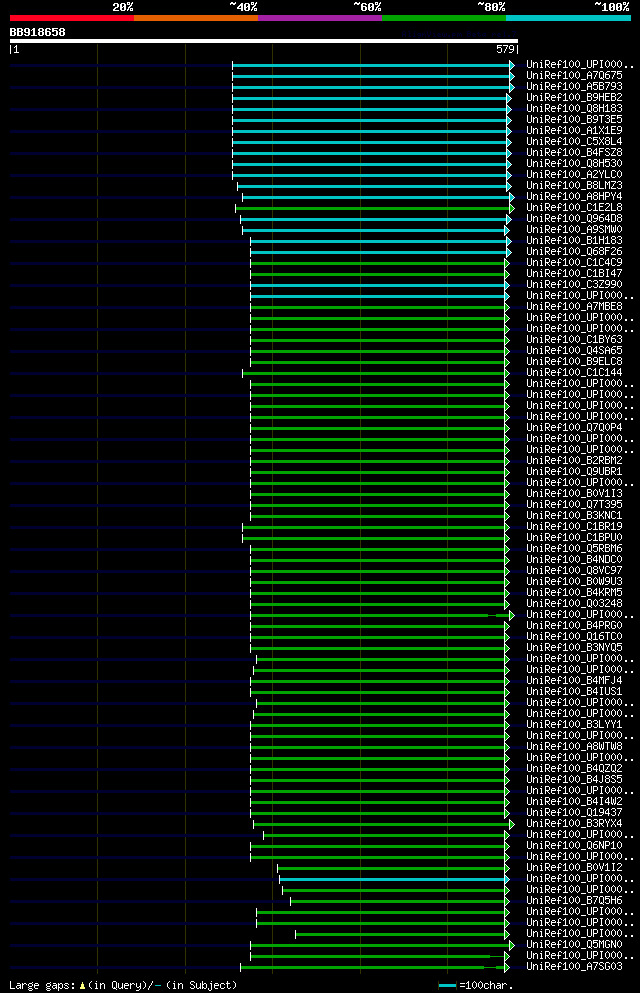
Task: Select UniRef100_B8LMZ3 label
Action: pos(574,186)
